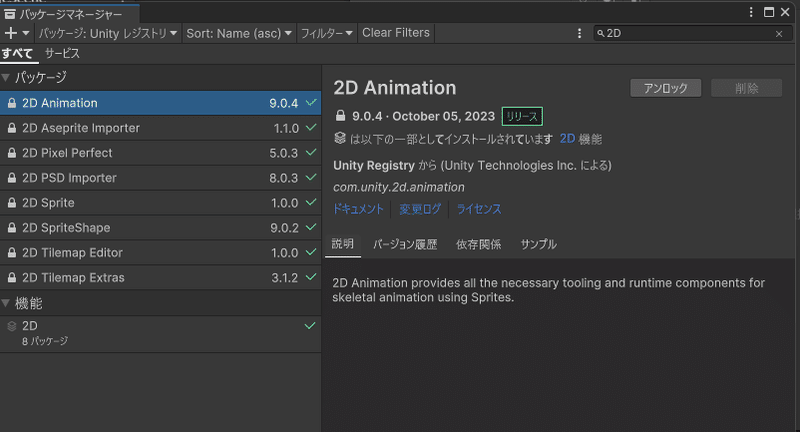
Task: Click the installed checkmark for 2D PSD Importer
Action: [311, 177]
